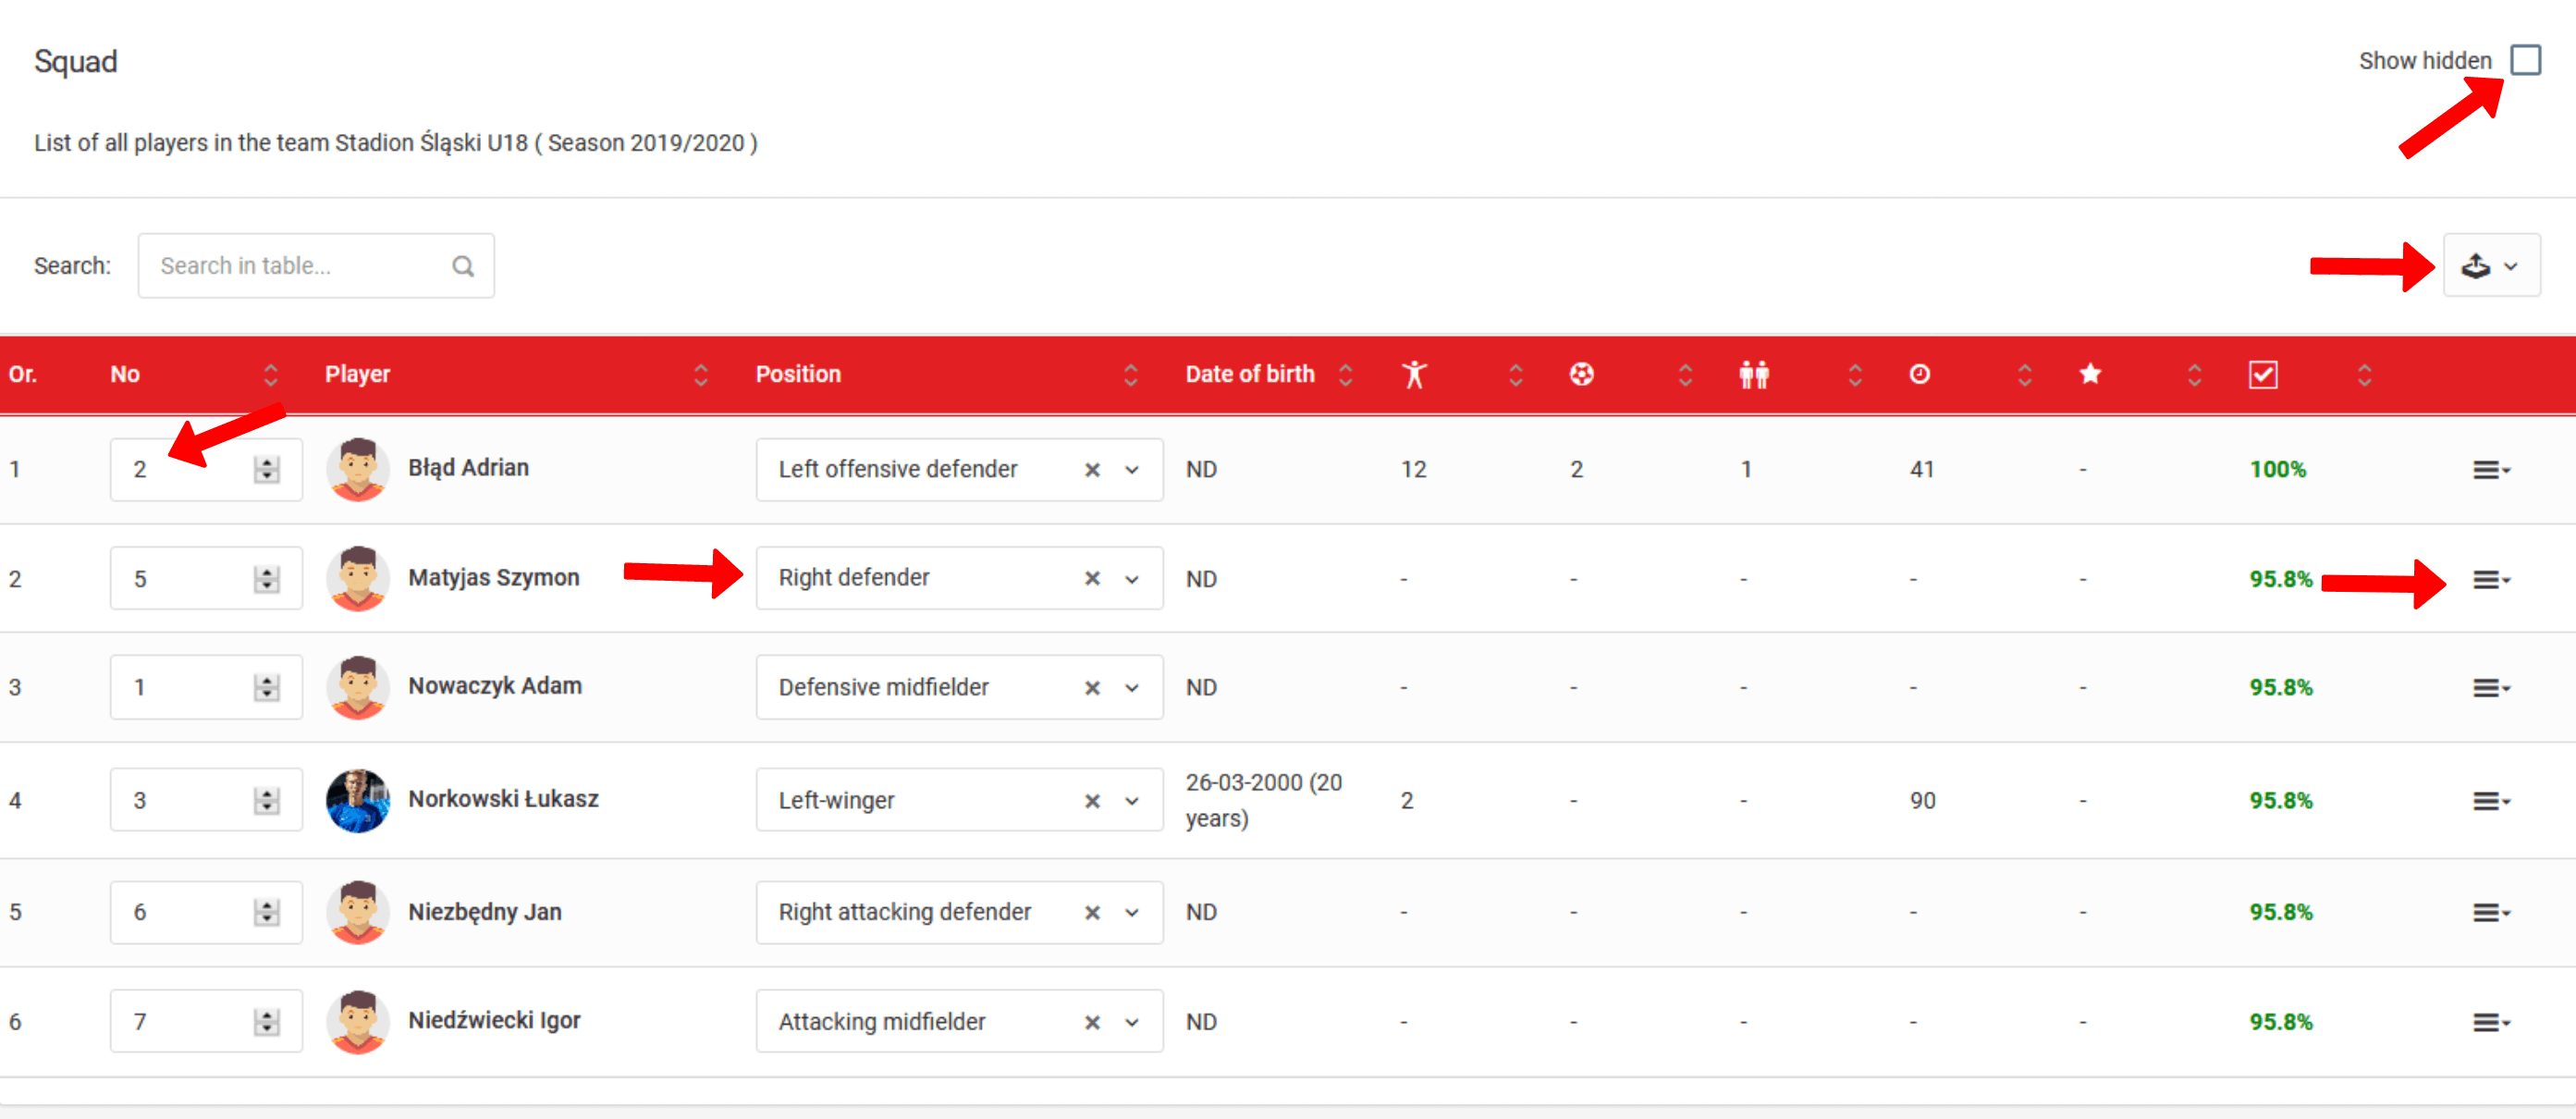The image size is (2576, 1119).
Task: Open Niezbędny Jan player profile link
Action: (x=484, y=912)
